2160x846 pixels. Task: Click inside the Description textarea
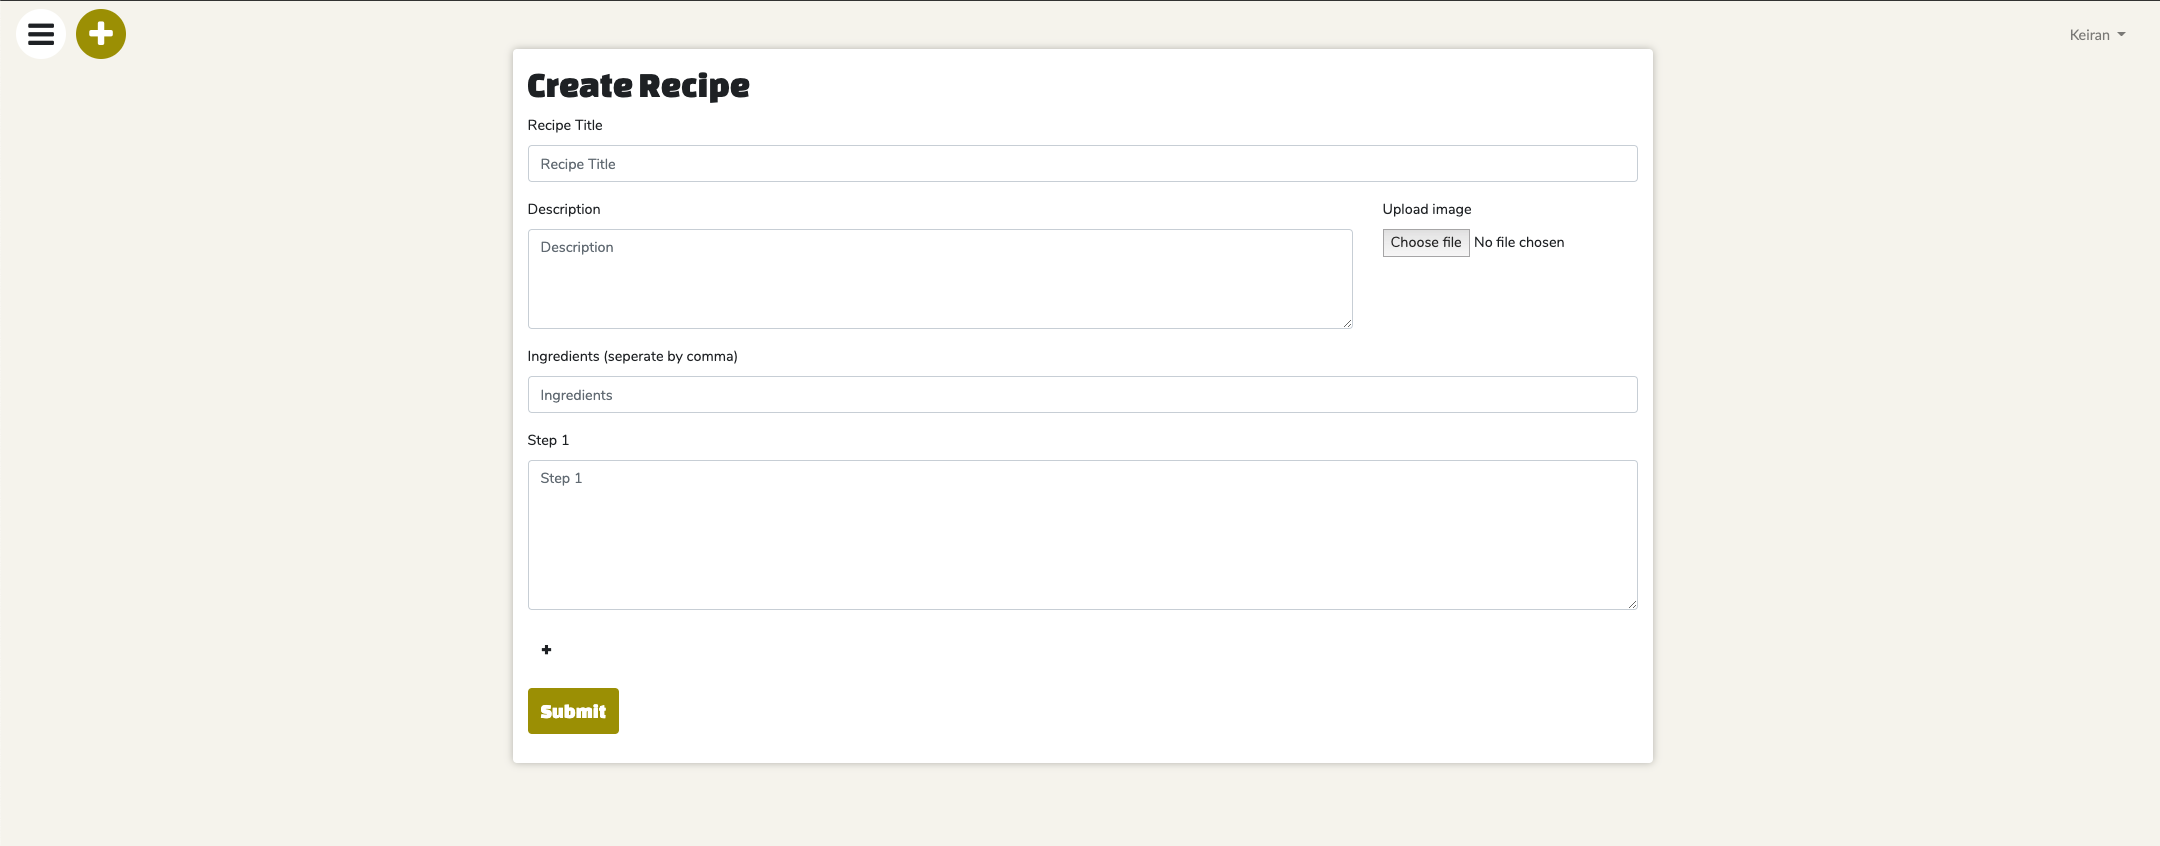tap(940, 279)
